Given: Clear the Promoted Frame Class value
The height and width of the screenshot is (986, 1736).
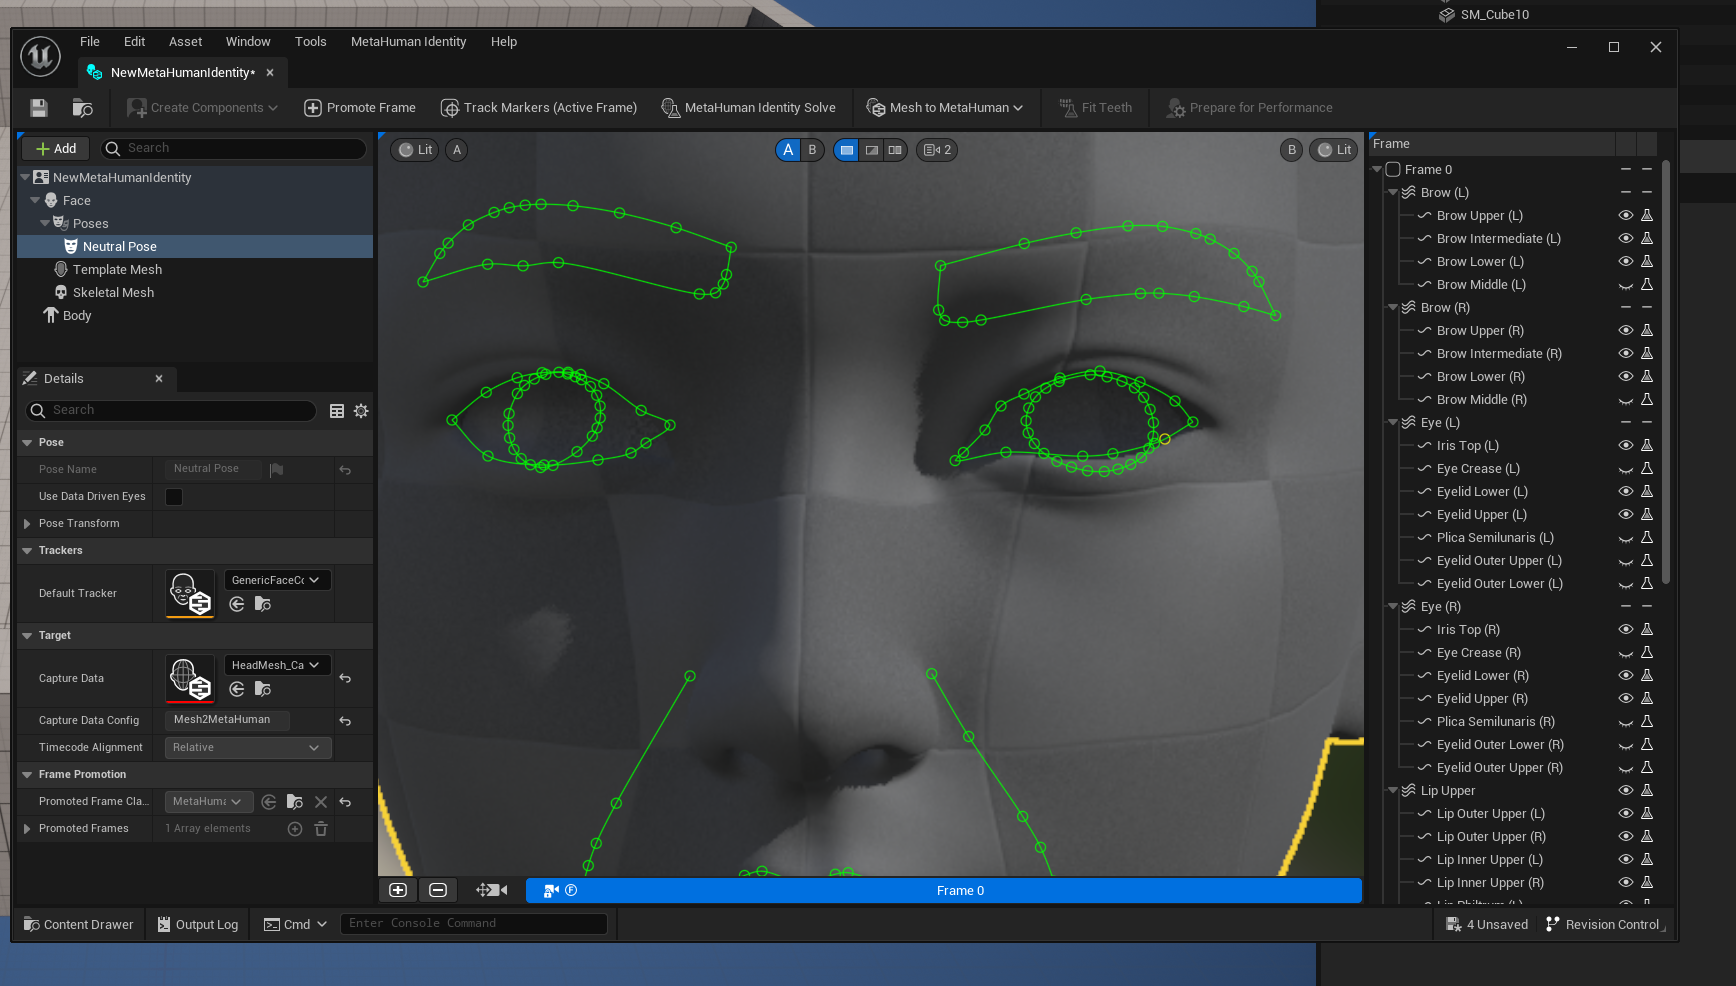Looking at the screenshot, I should coord(321,802).
